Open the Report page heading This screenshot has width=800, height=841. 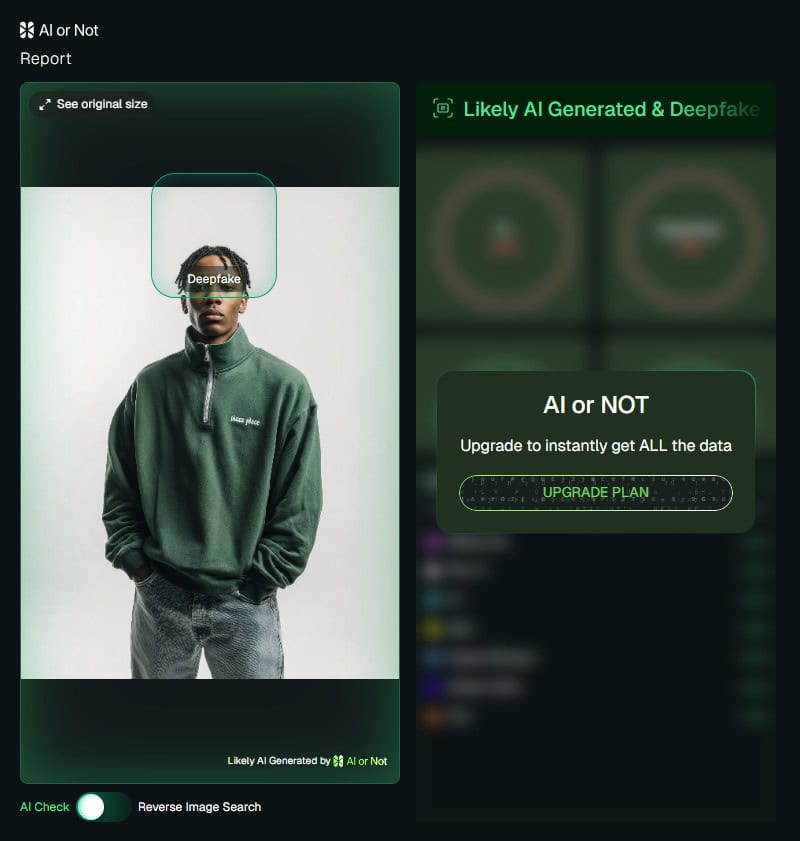coord(46,58)
